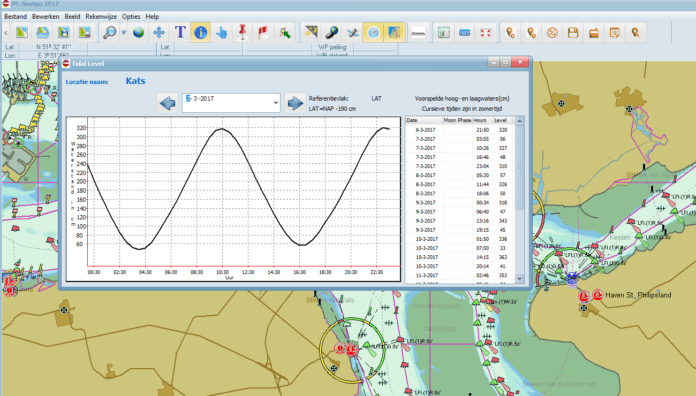Select the blue T text tool
The image size is (696, 396).
tap(180, 32)
